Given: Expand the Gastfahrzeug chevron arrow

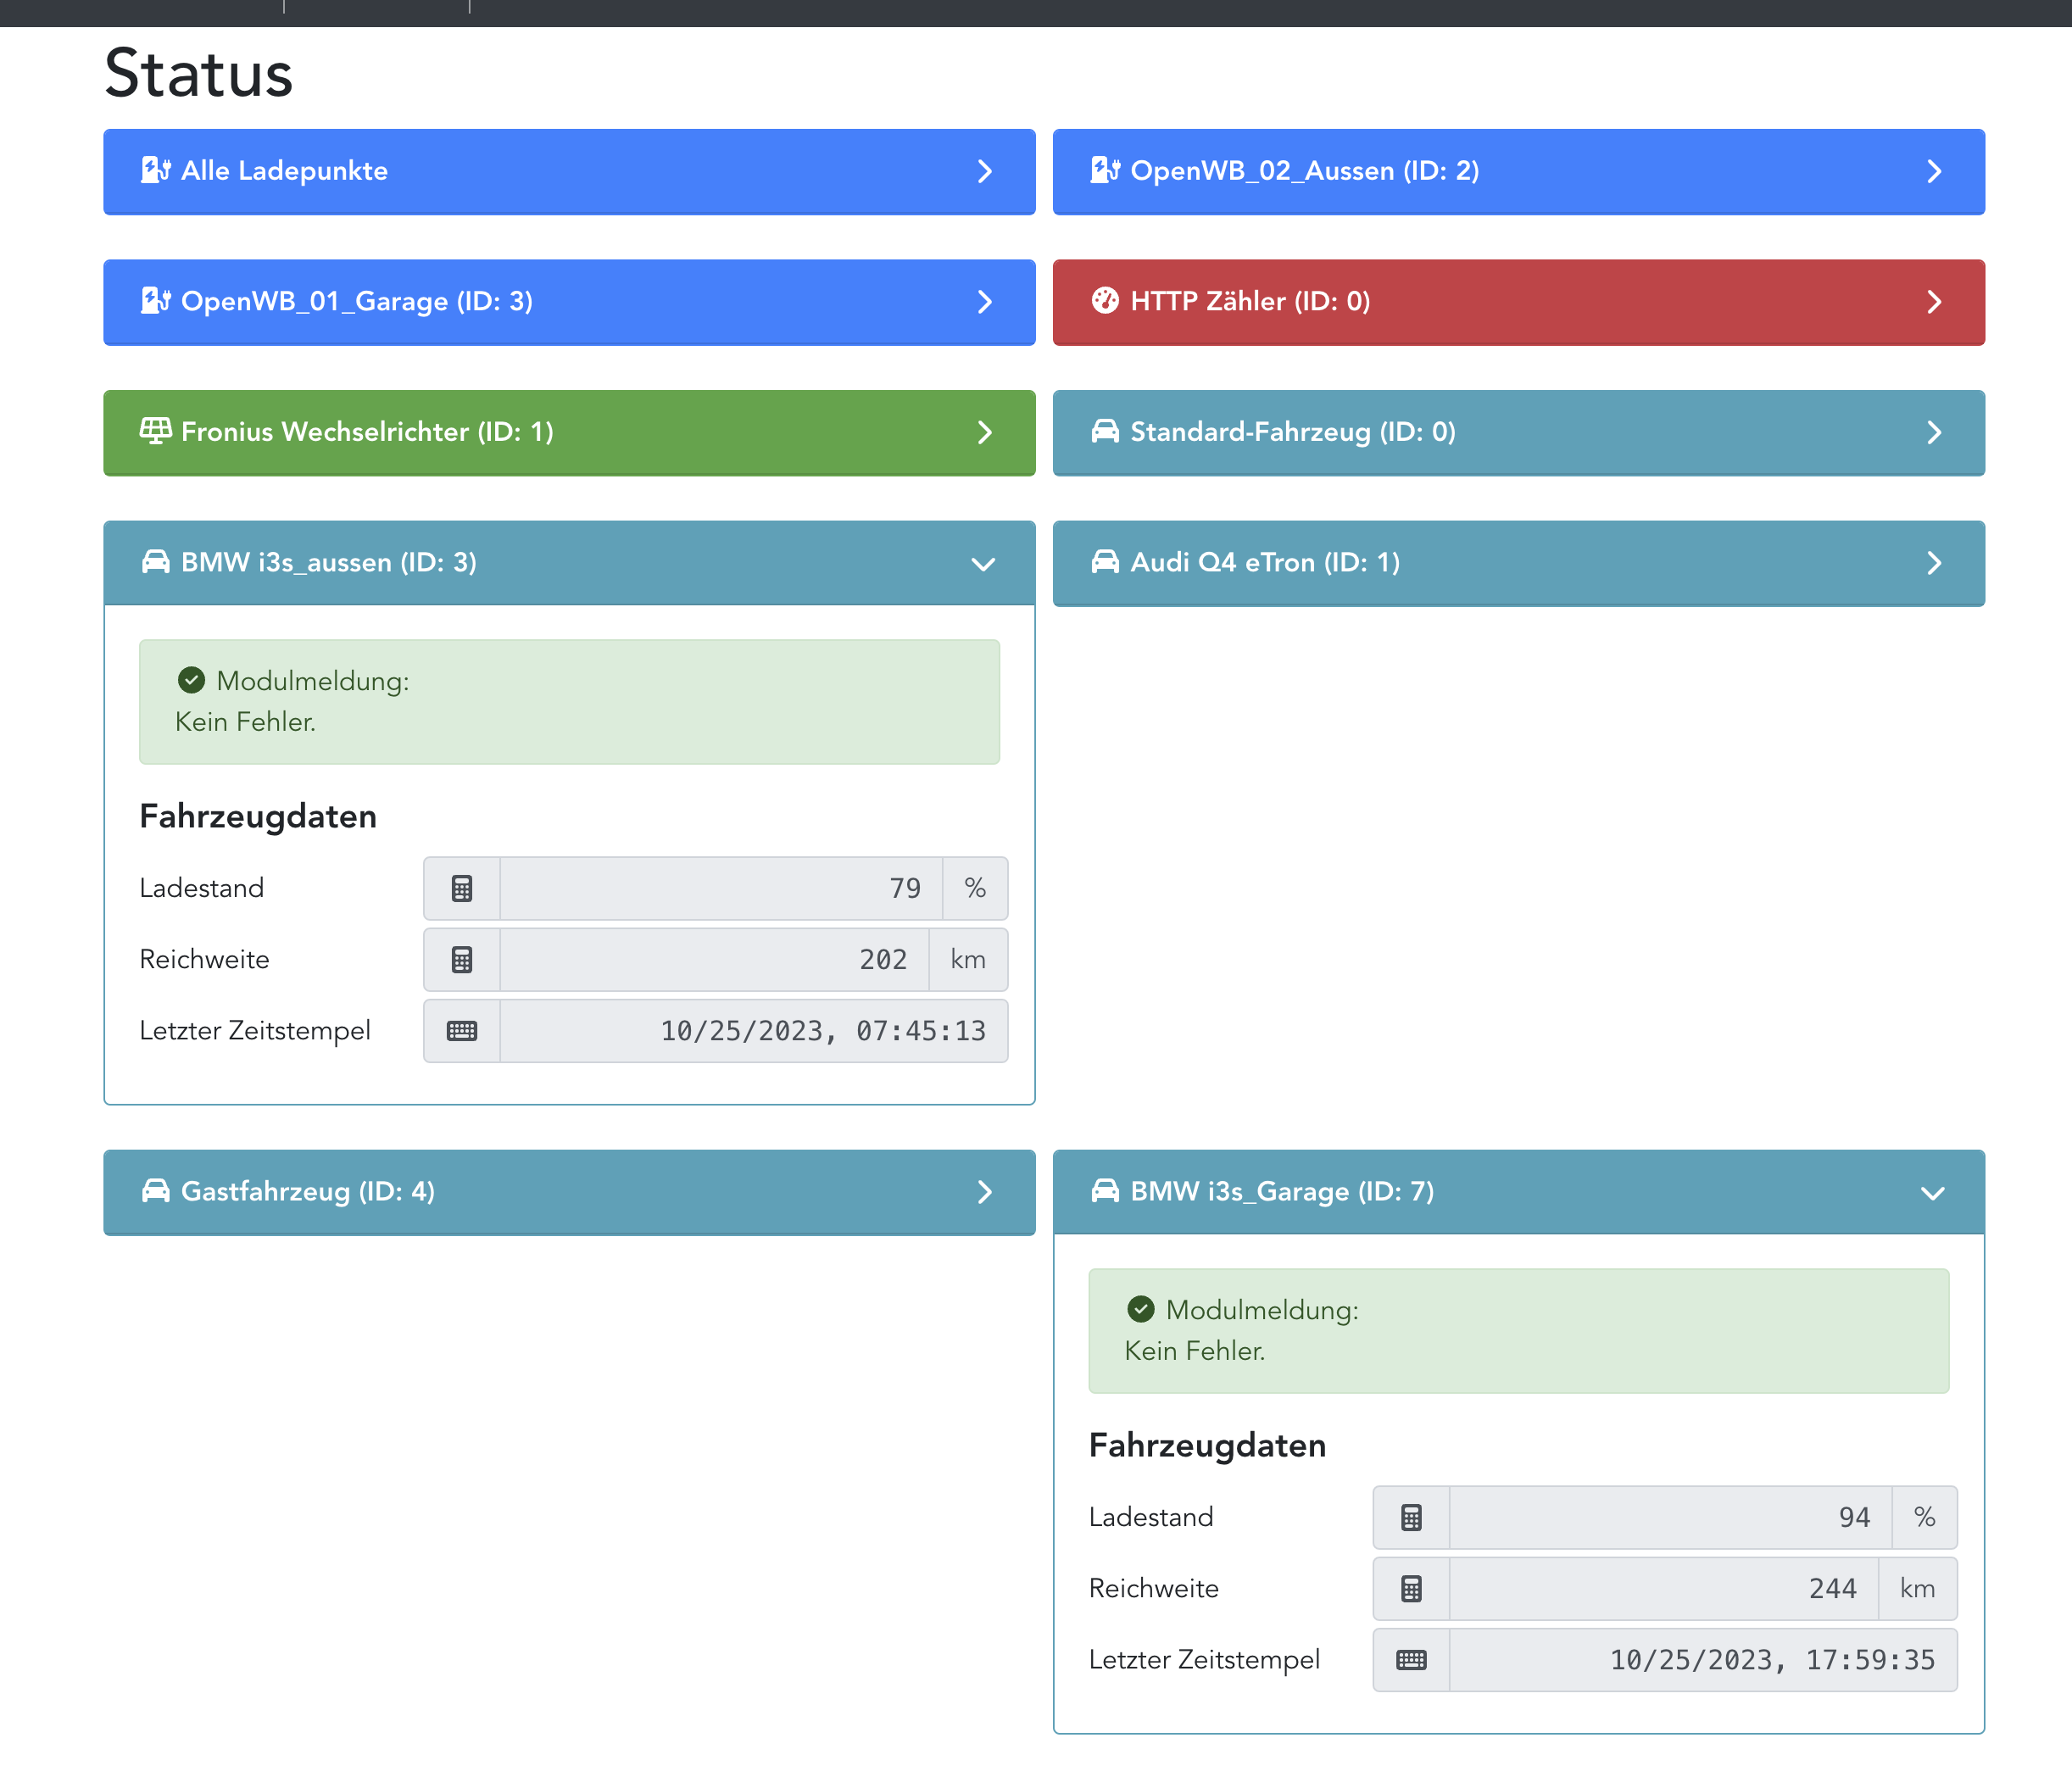Looking at the screenshot, I should [x=984, y=1192].
